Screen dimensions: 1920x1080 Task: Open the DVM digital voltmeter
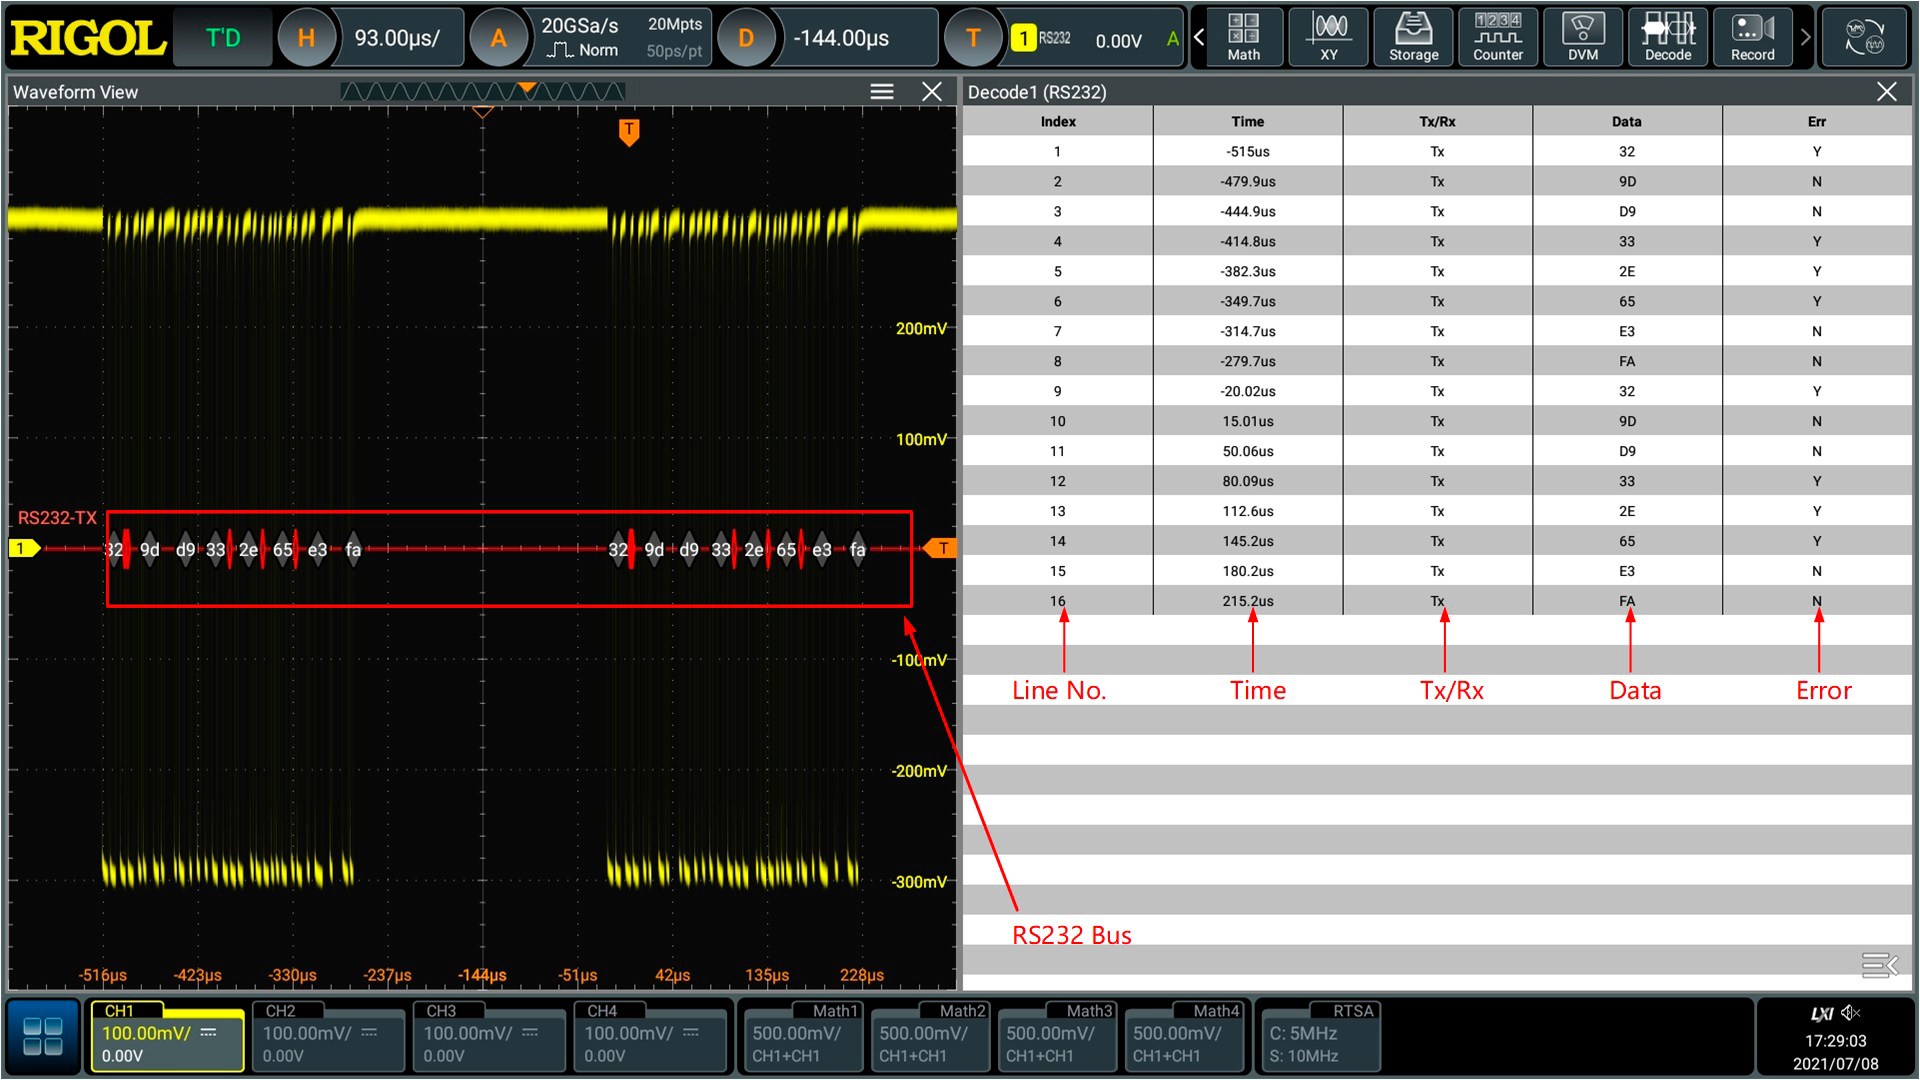tap(1582, 37)
